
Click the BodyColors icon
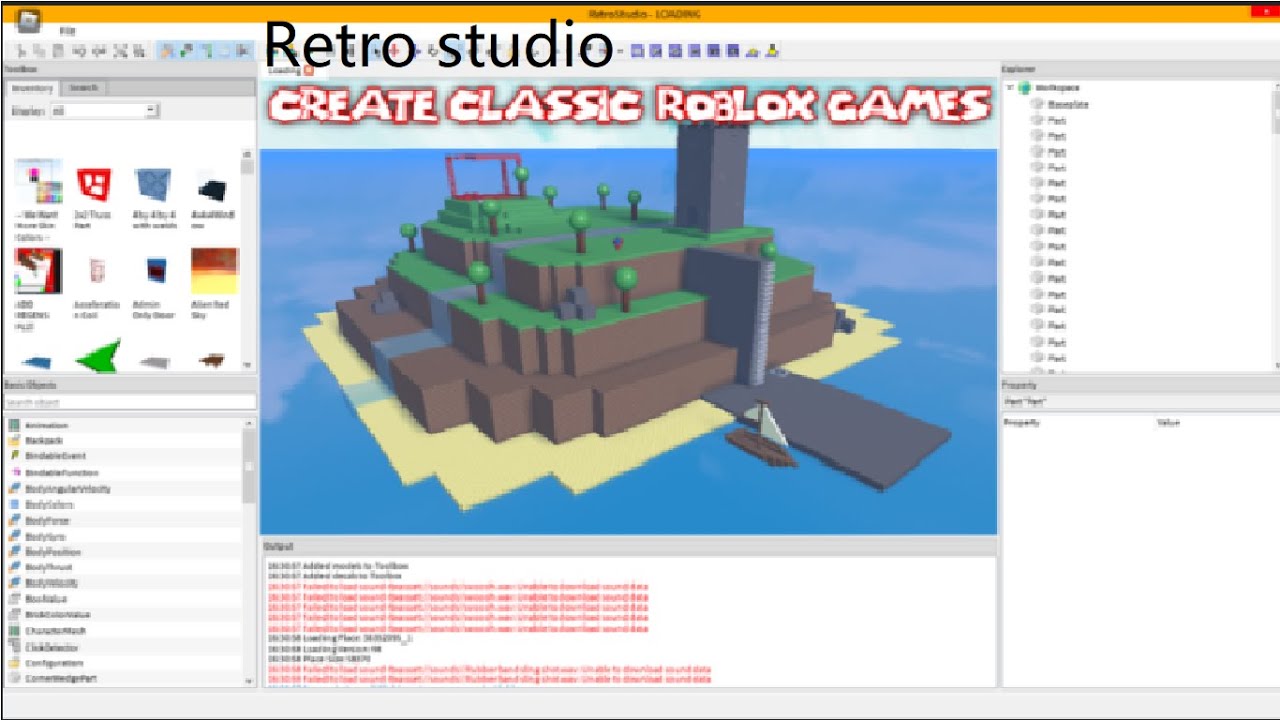[14, 505]
